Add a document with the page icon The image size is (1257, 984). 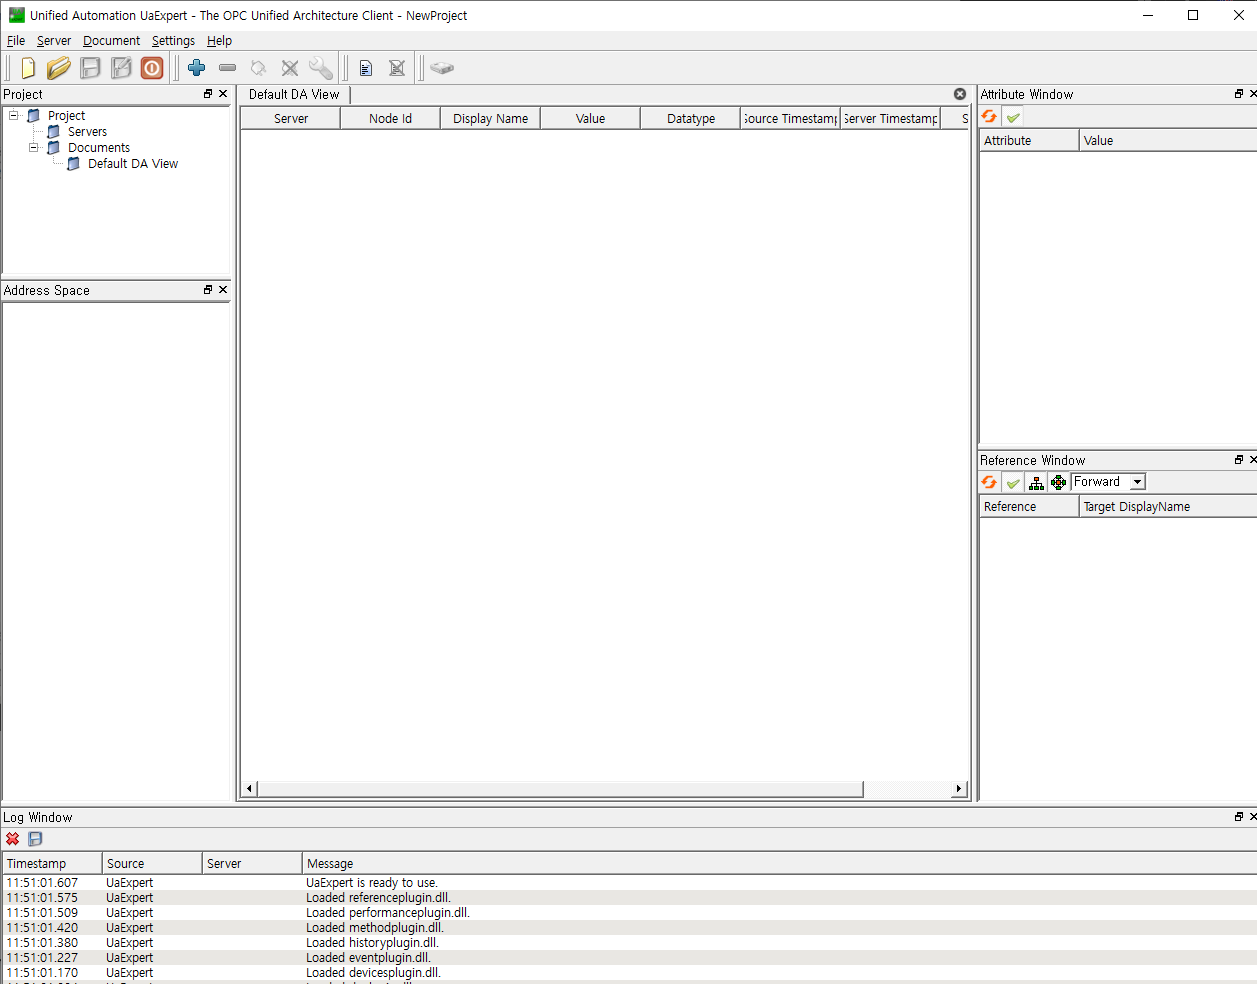(x=366, y=68)
